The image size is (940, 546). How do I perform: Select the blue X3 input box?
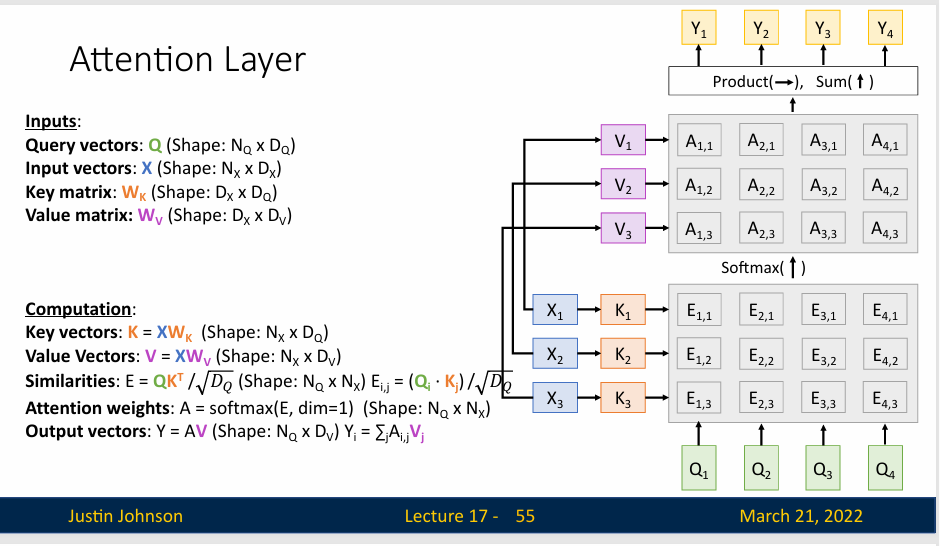pos(555,397)
